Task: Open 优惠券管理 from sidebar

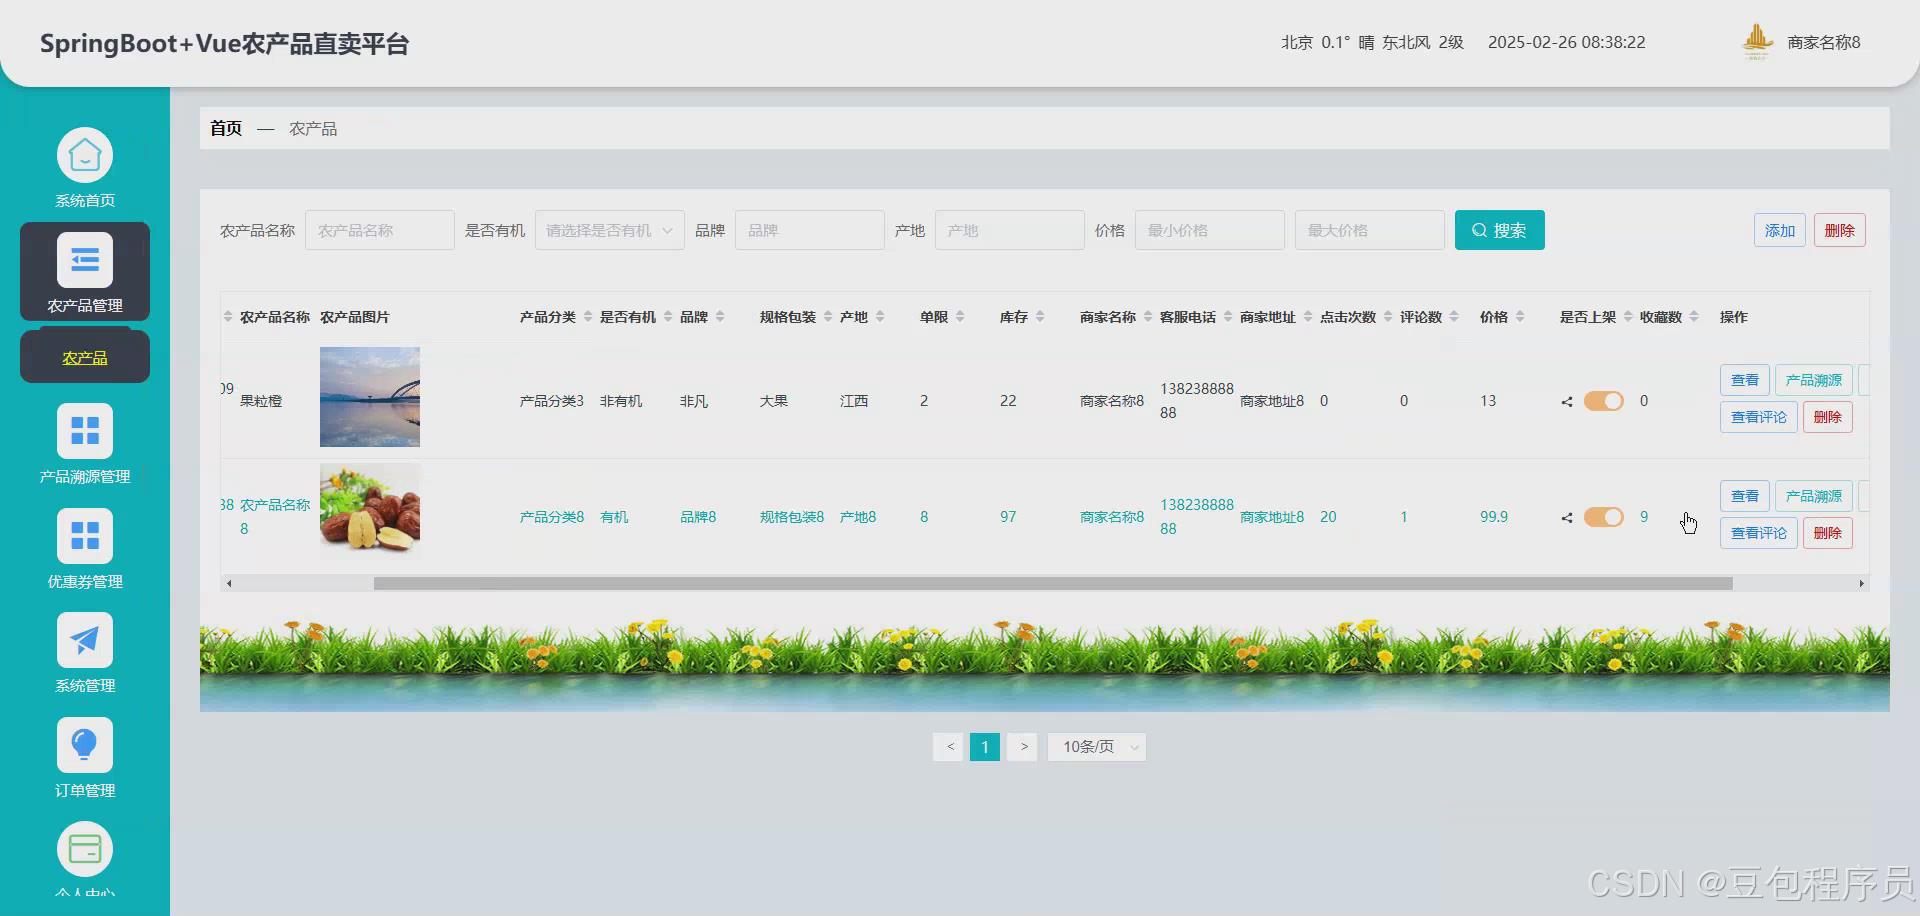Action: (x=84, y=549)
